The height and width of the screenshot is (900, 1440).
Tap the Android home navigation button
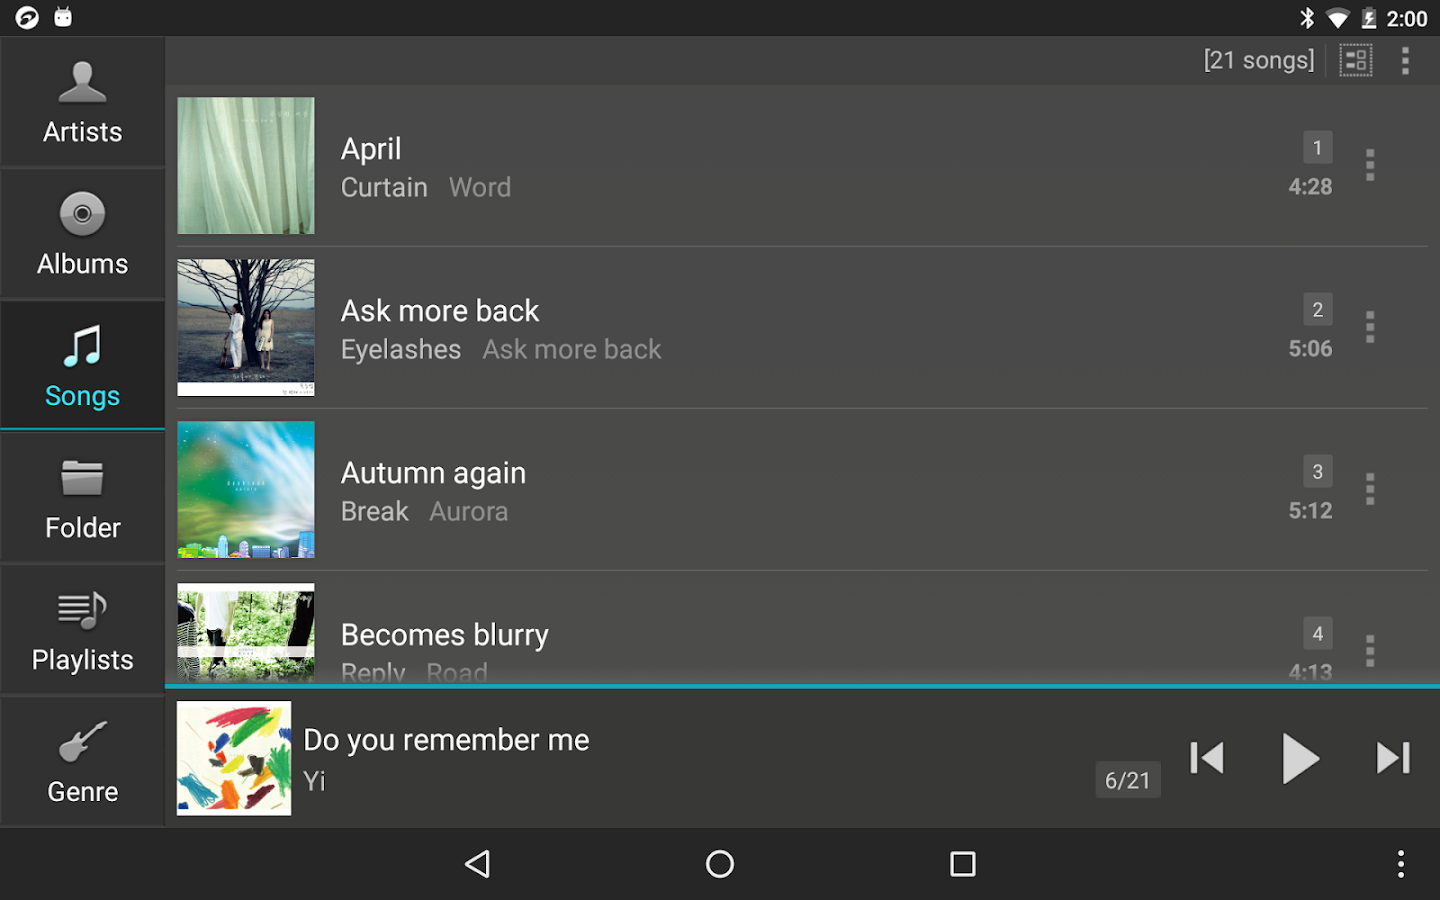tap(720, 864)
